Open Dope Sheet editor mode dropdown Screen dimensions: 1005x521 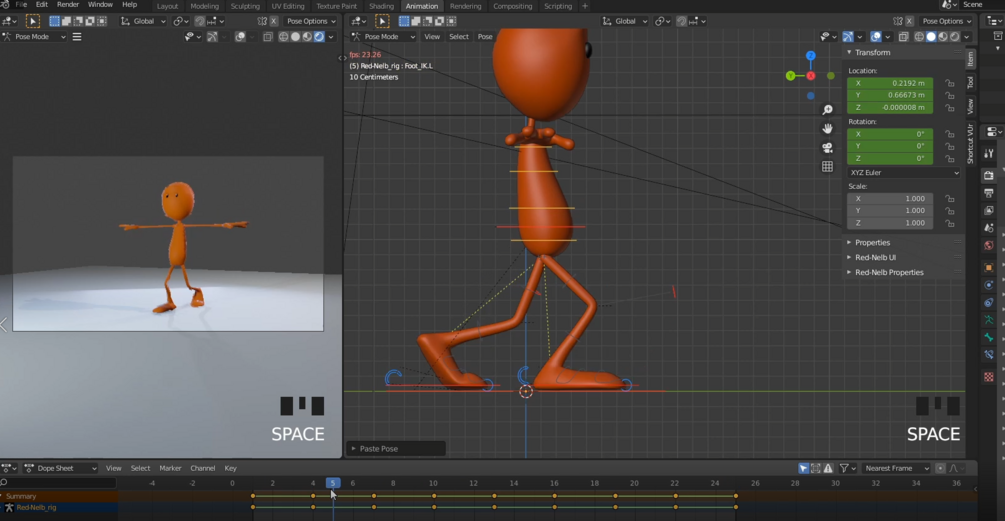tap(60, 468)
